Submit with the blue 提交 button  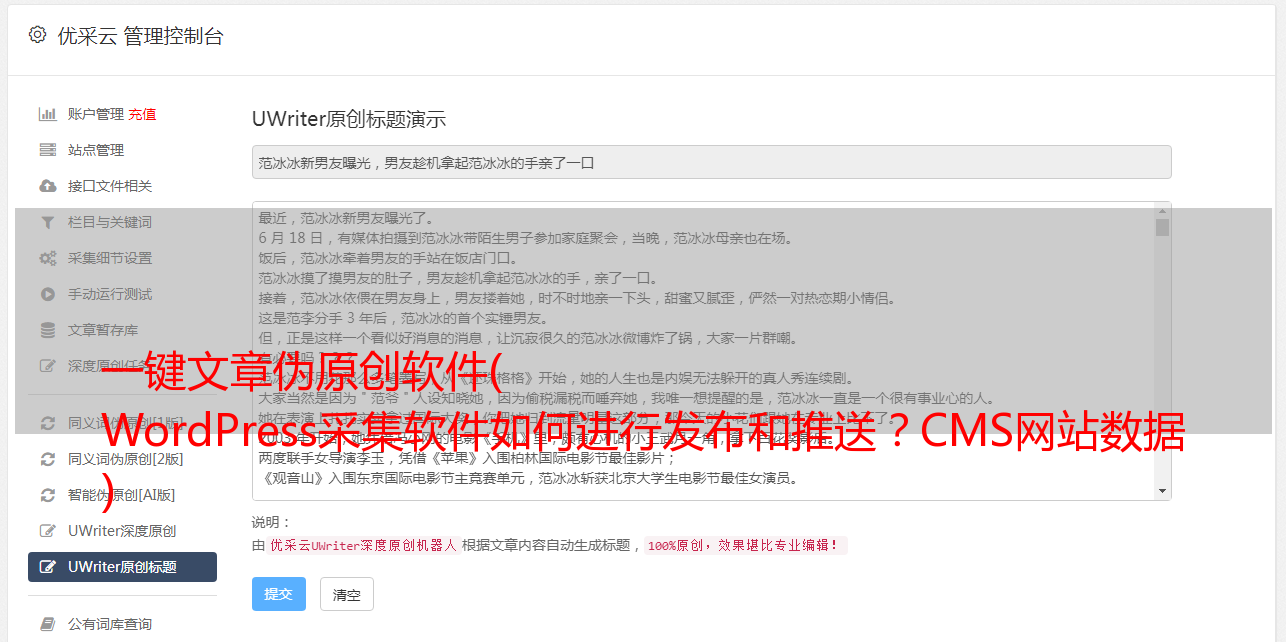click(x=279, y=594)
